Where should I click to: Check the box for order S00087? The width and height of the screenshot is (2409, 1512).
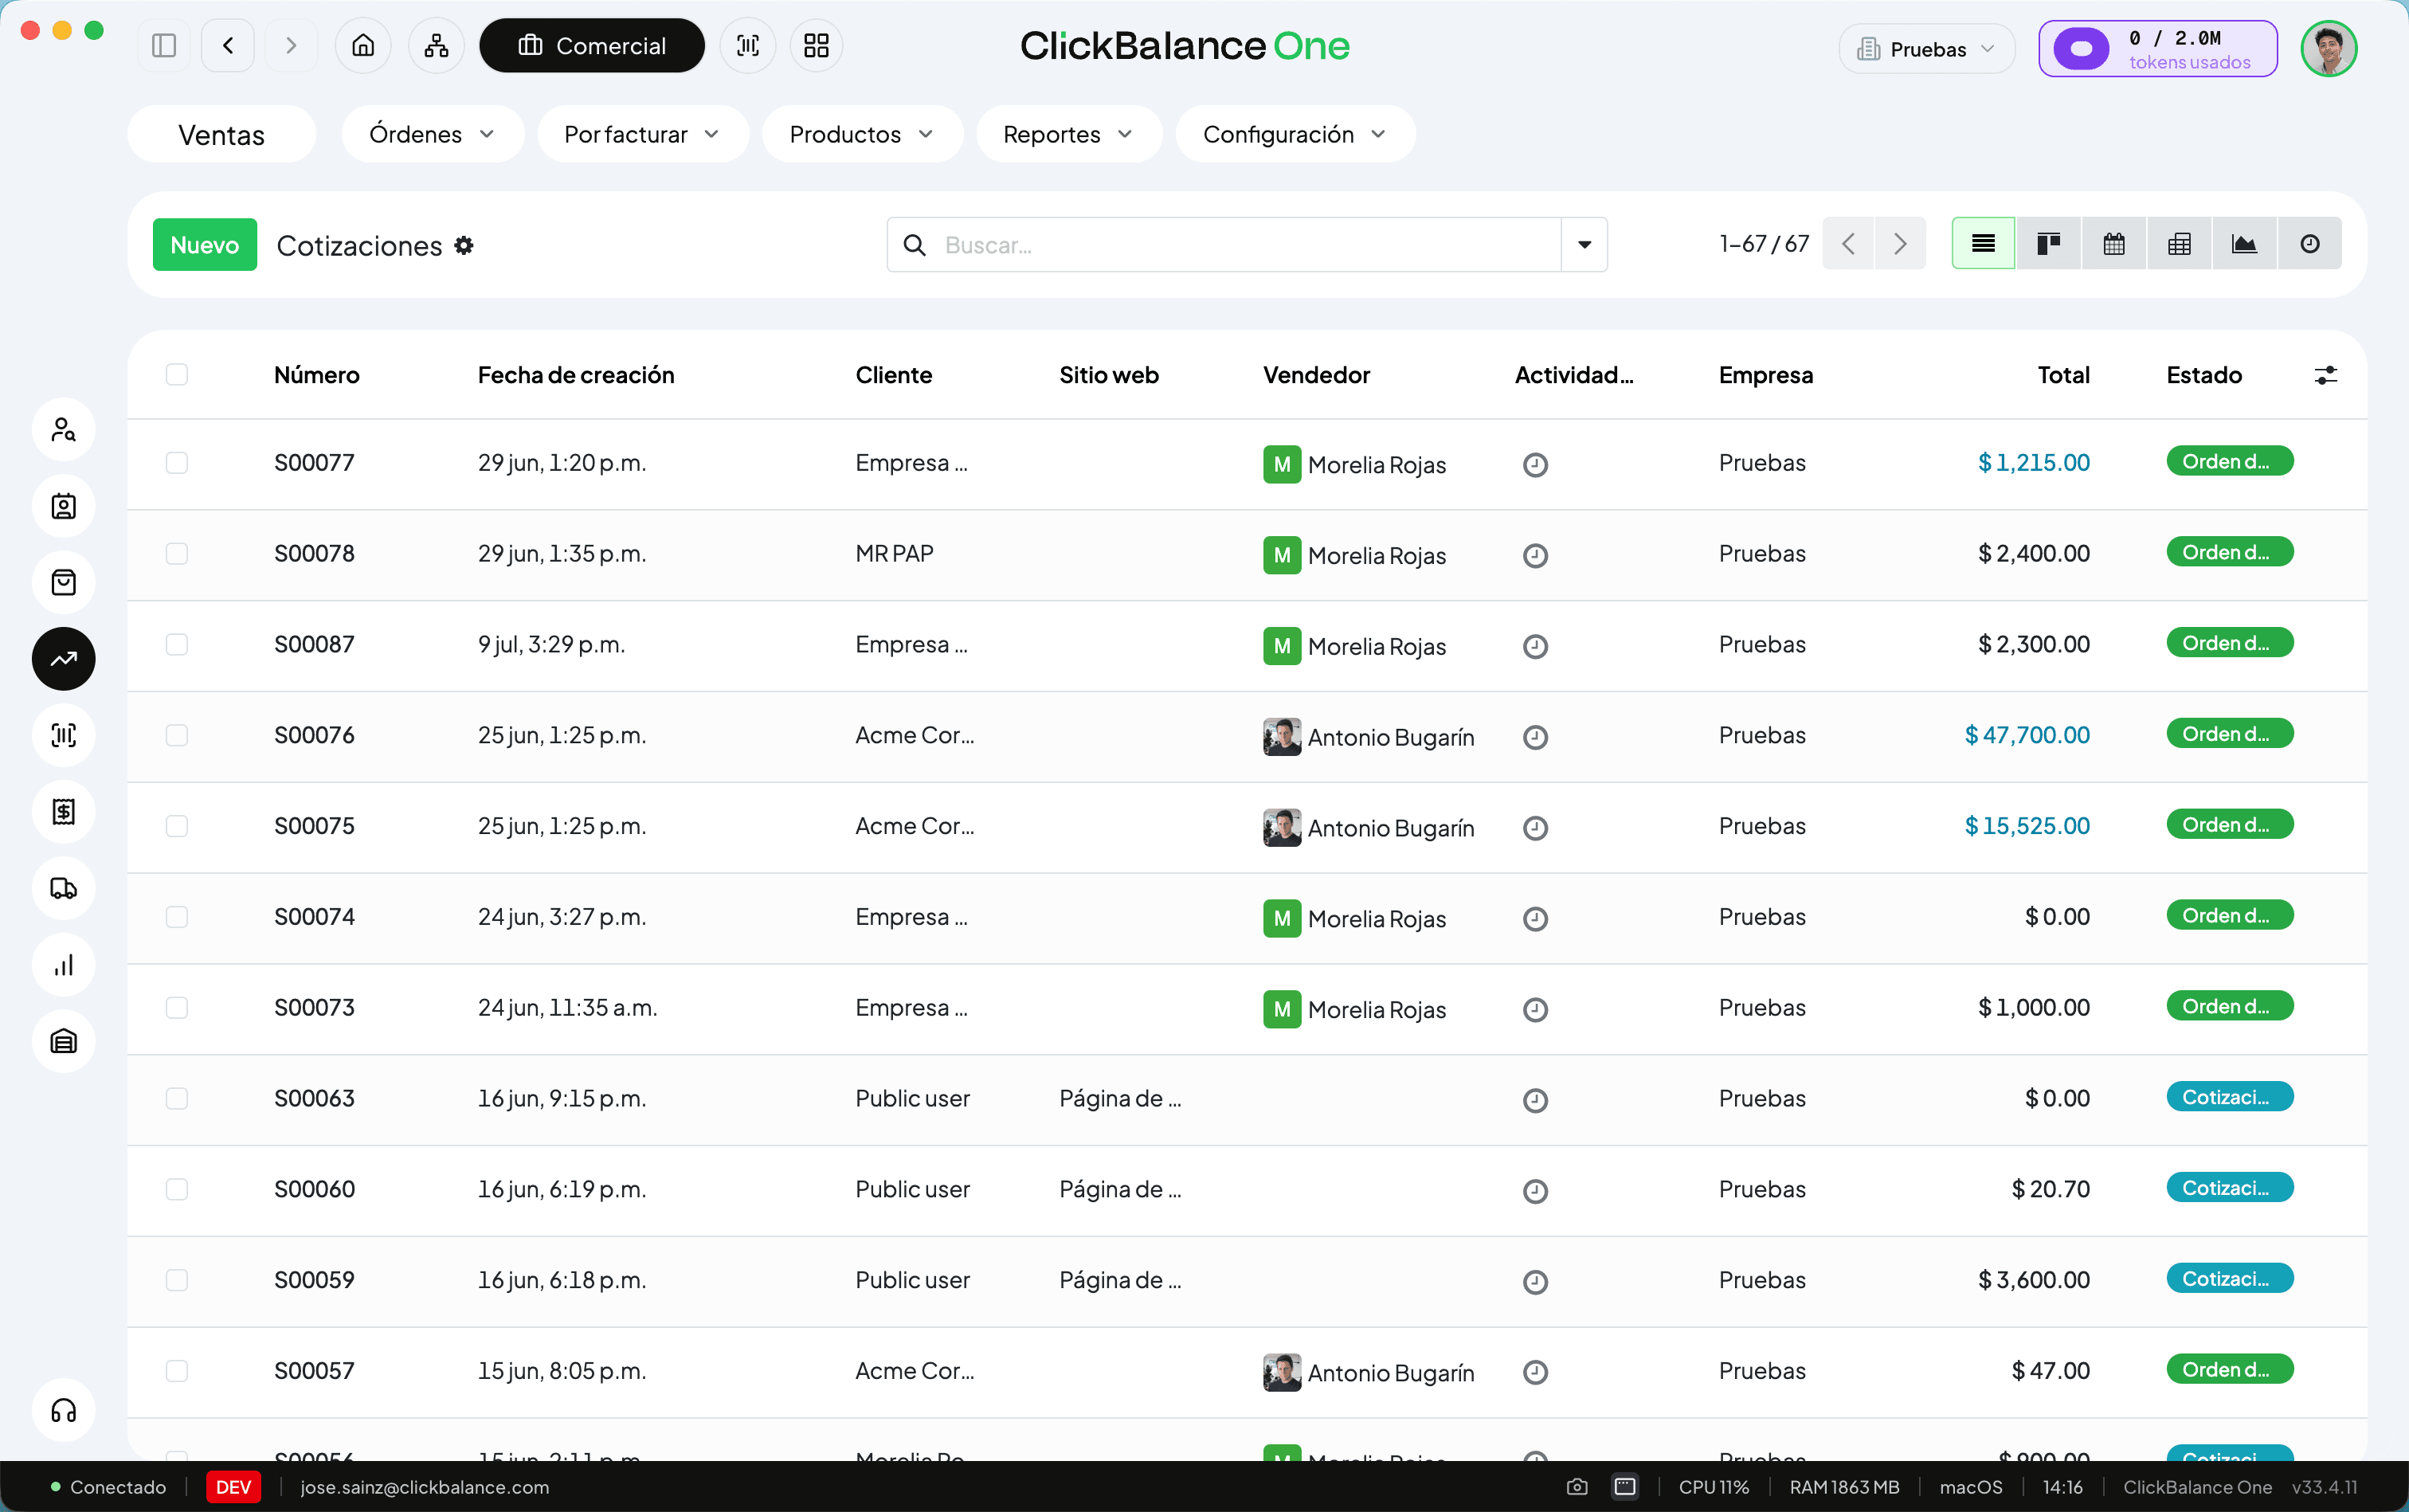(x=177, y=645)
